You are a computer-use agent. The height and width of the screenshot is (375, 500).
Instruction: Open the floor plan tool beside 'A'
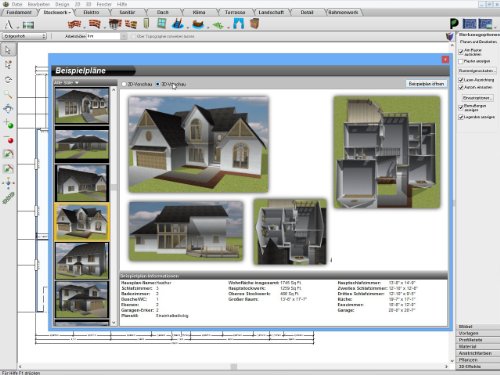coord(28,25)
